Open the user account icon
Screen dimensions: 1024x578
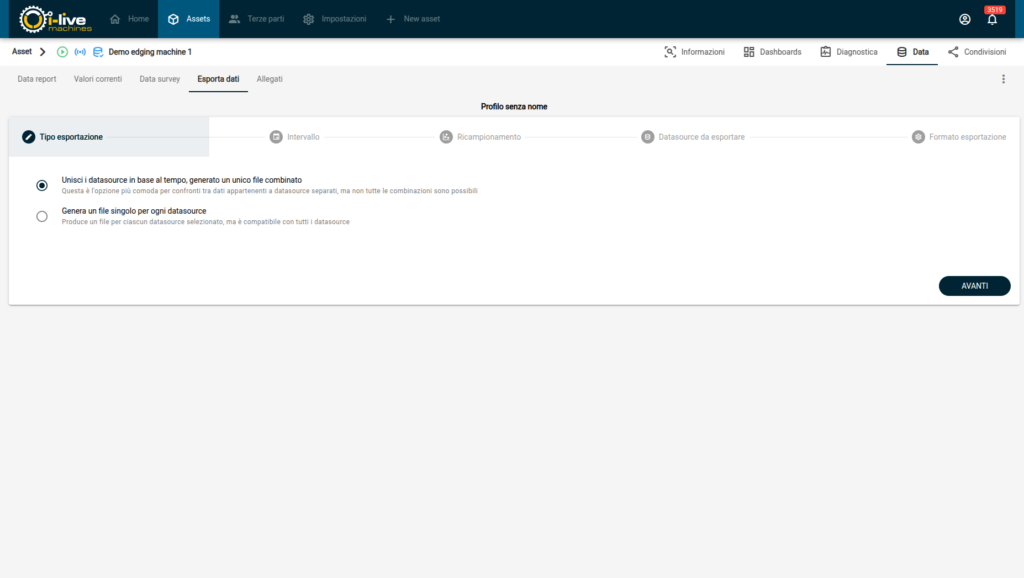[x=964, y=19]
